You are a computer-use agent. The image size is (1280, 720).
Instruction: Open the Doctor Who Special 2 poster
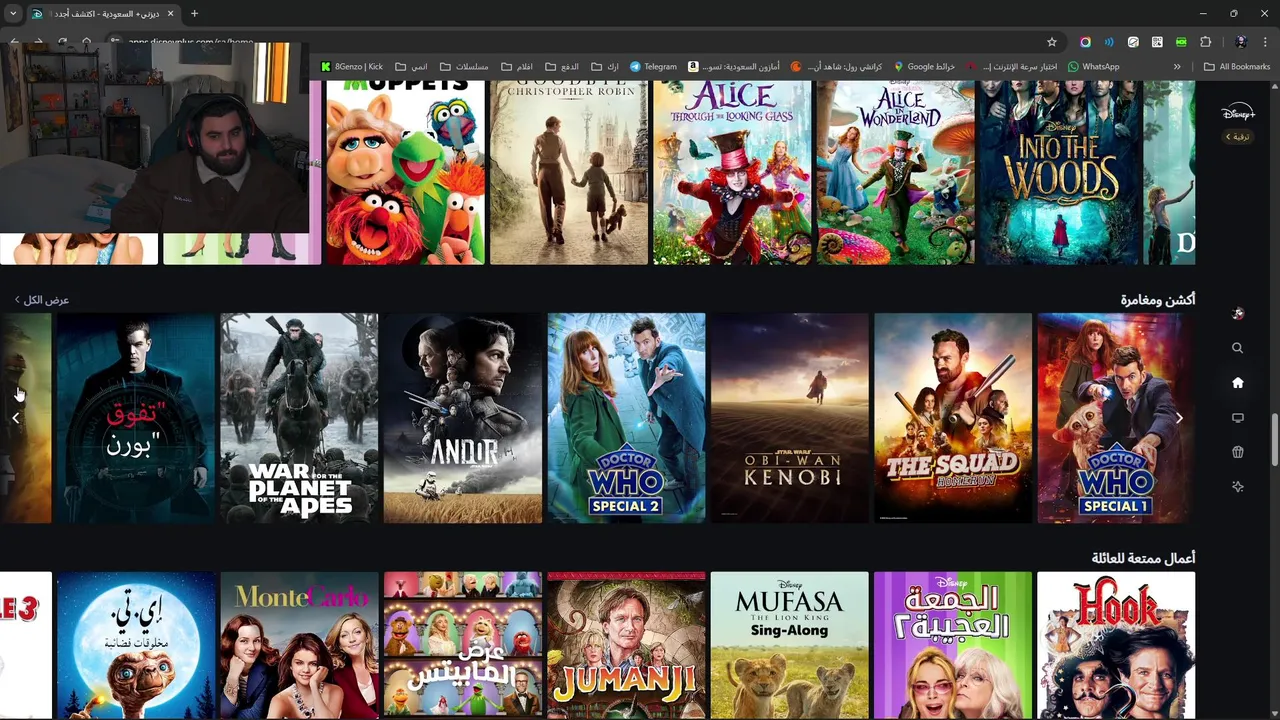click(626, 418)
